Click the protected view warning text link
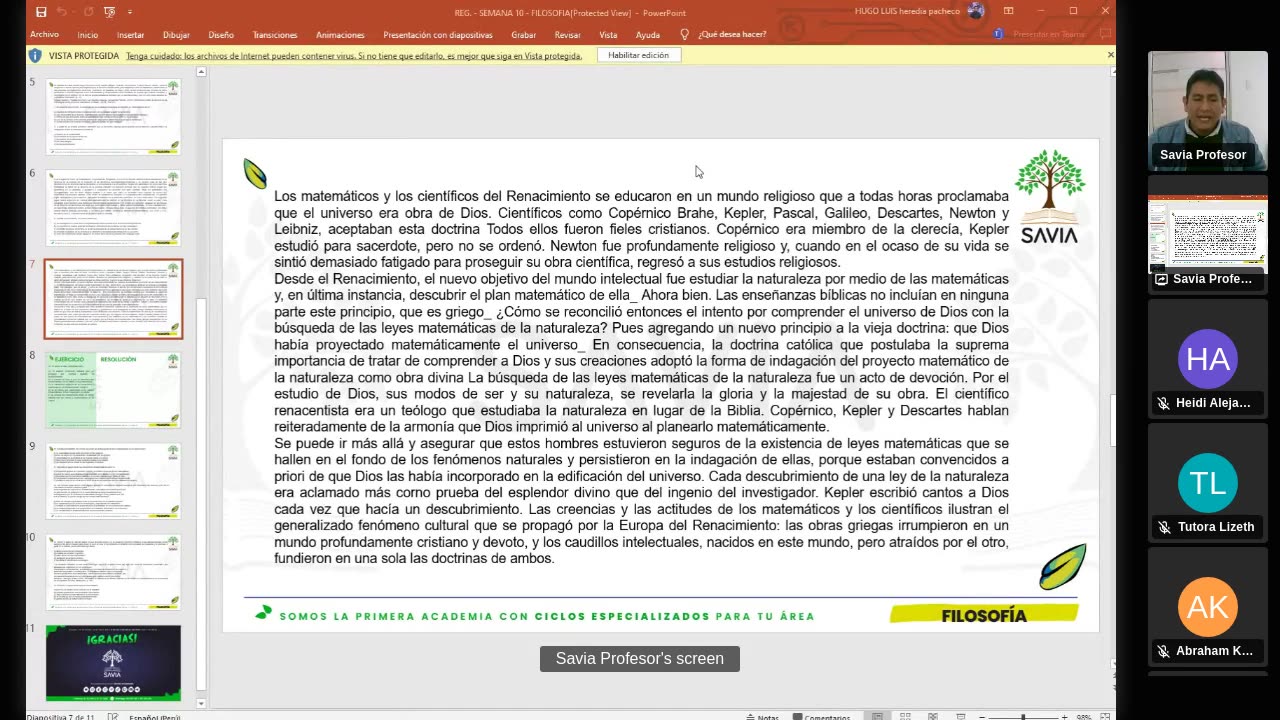The image size is (1280, 720). (x=354, y=56)
